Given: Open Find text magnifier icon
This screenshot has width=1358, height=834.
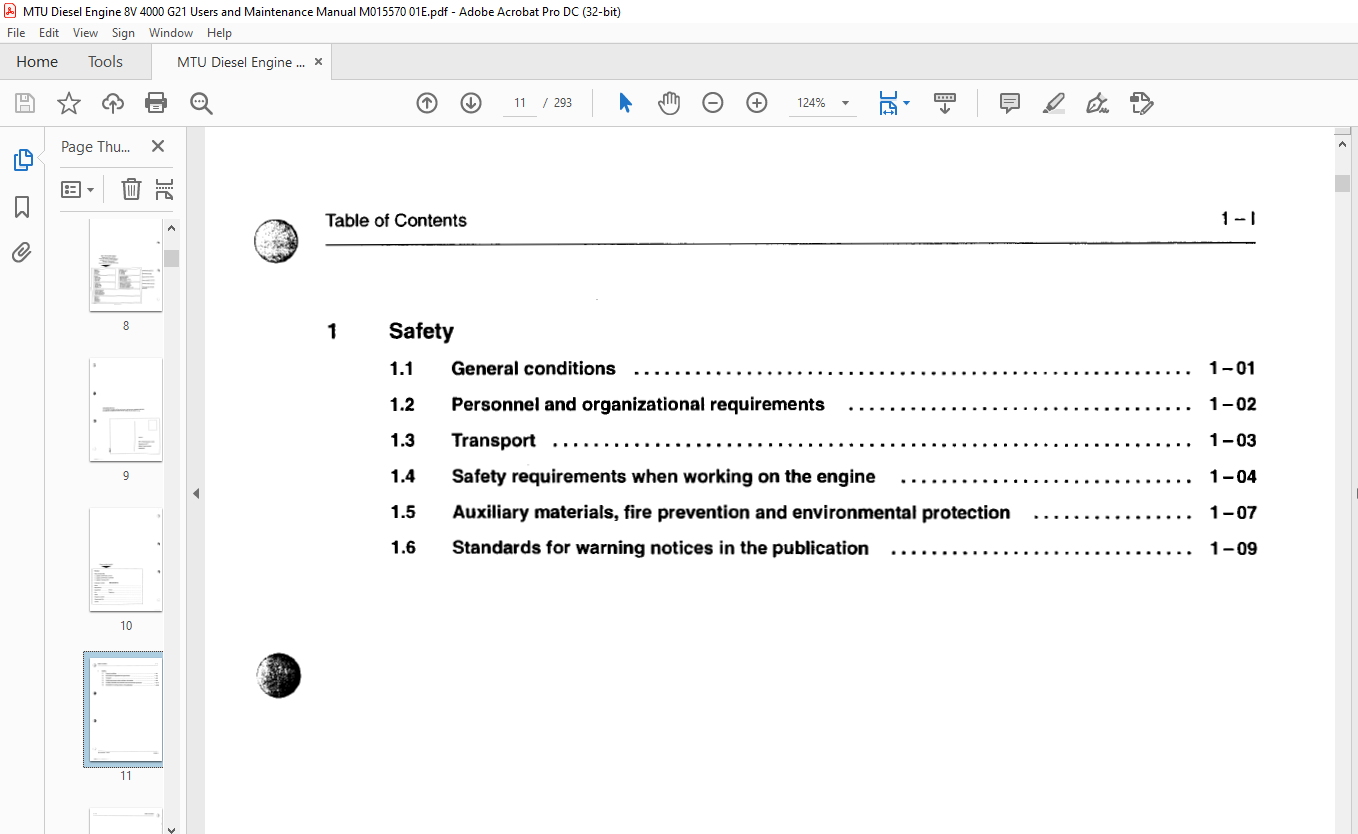Looking at the screenshot, I should 201,103.
